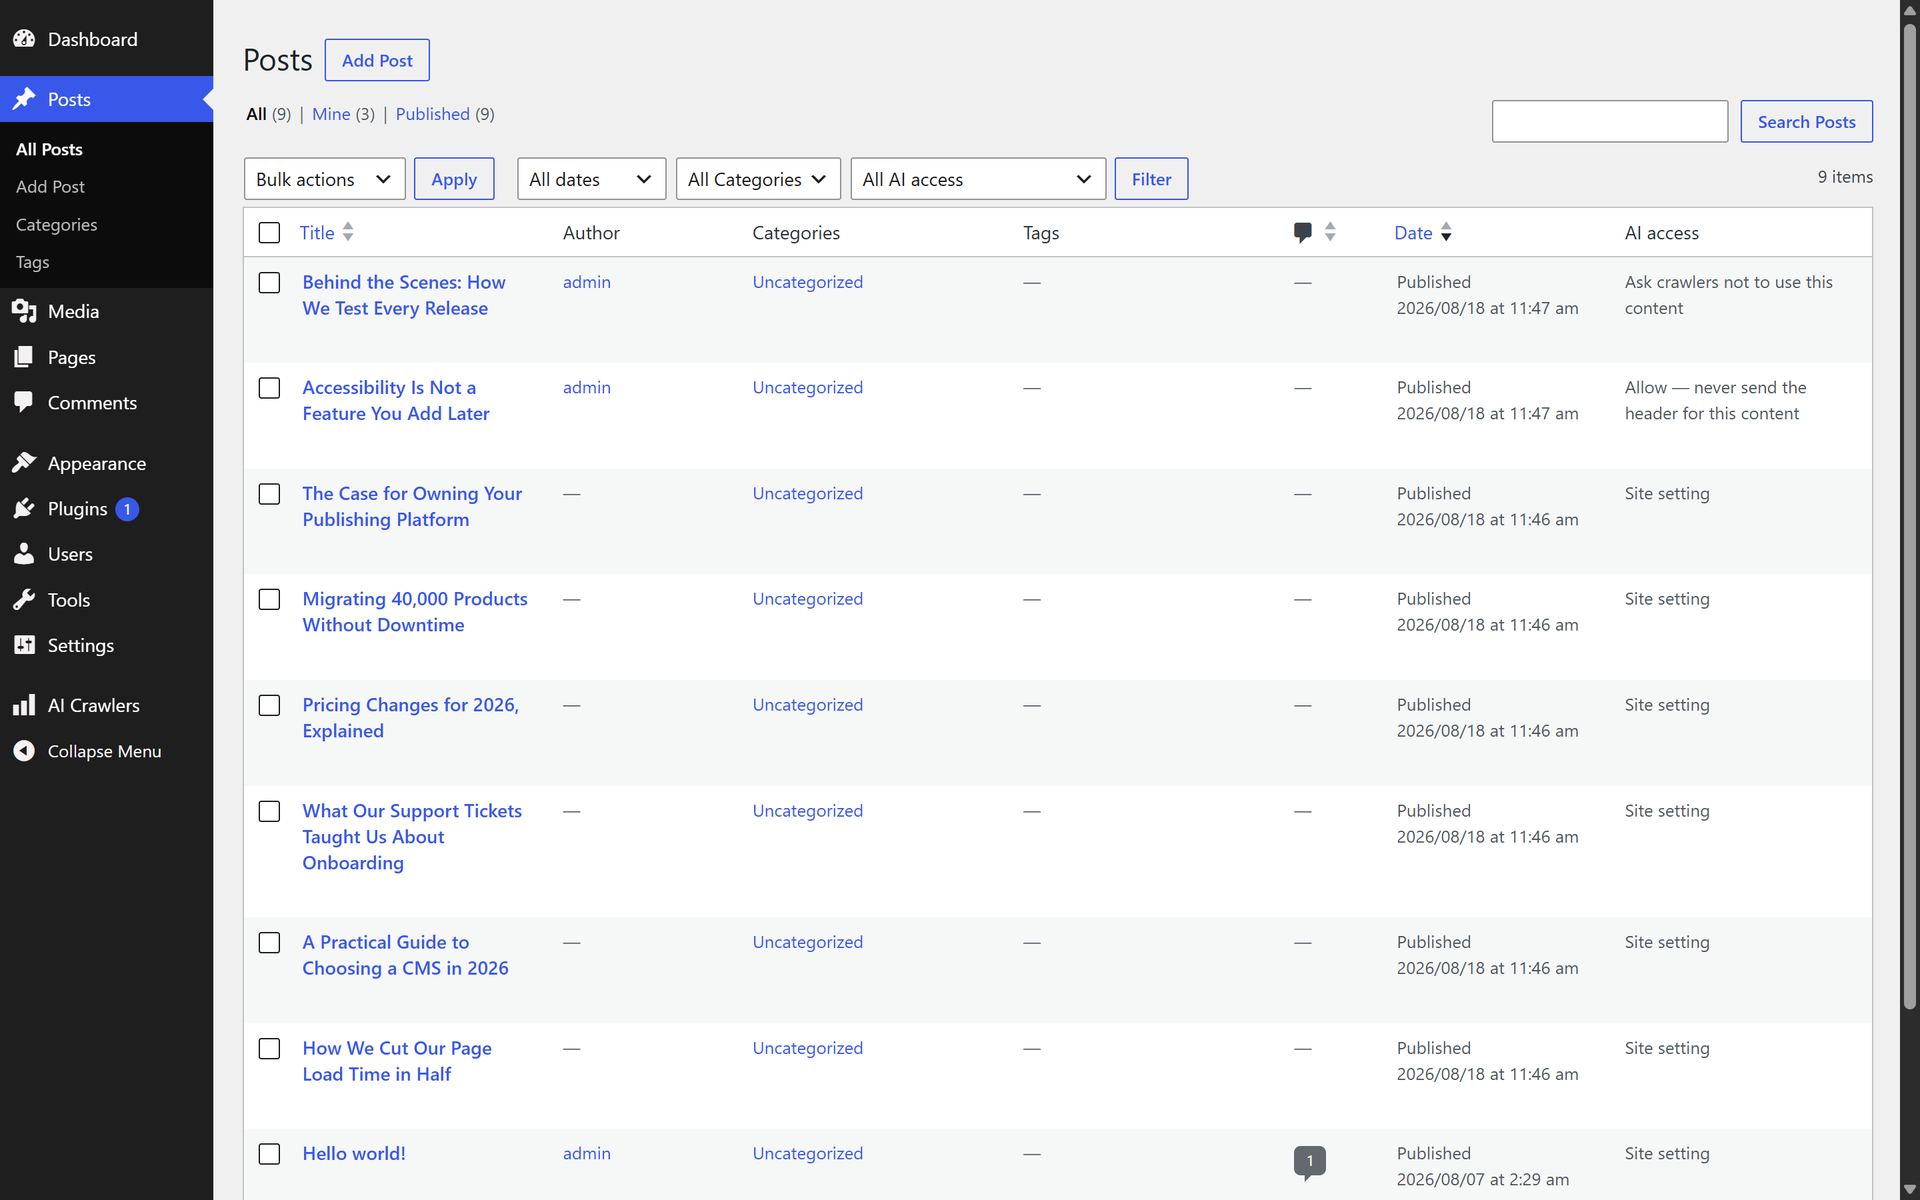Click the Plugins update count badge
1920x1200 pixels.
click(127, 509)
